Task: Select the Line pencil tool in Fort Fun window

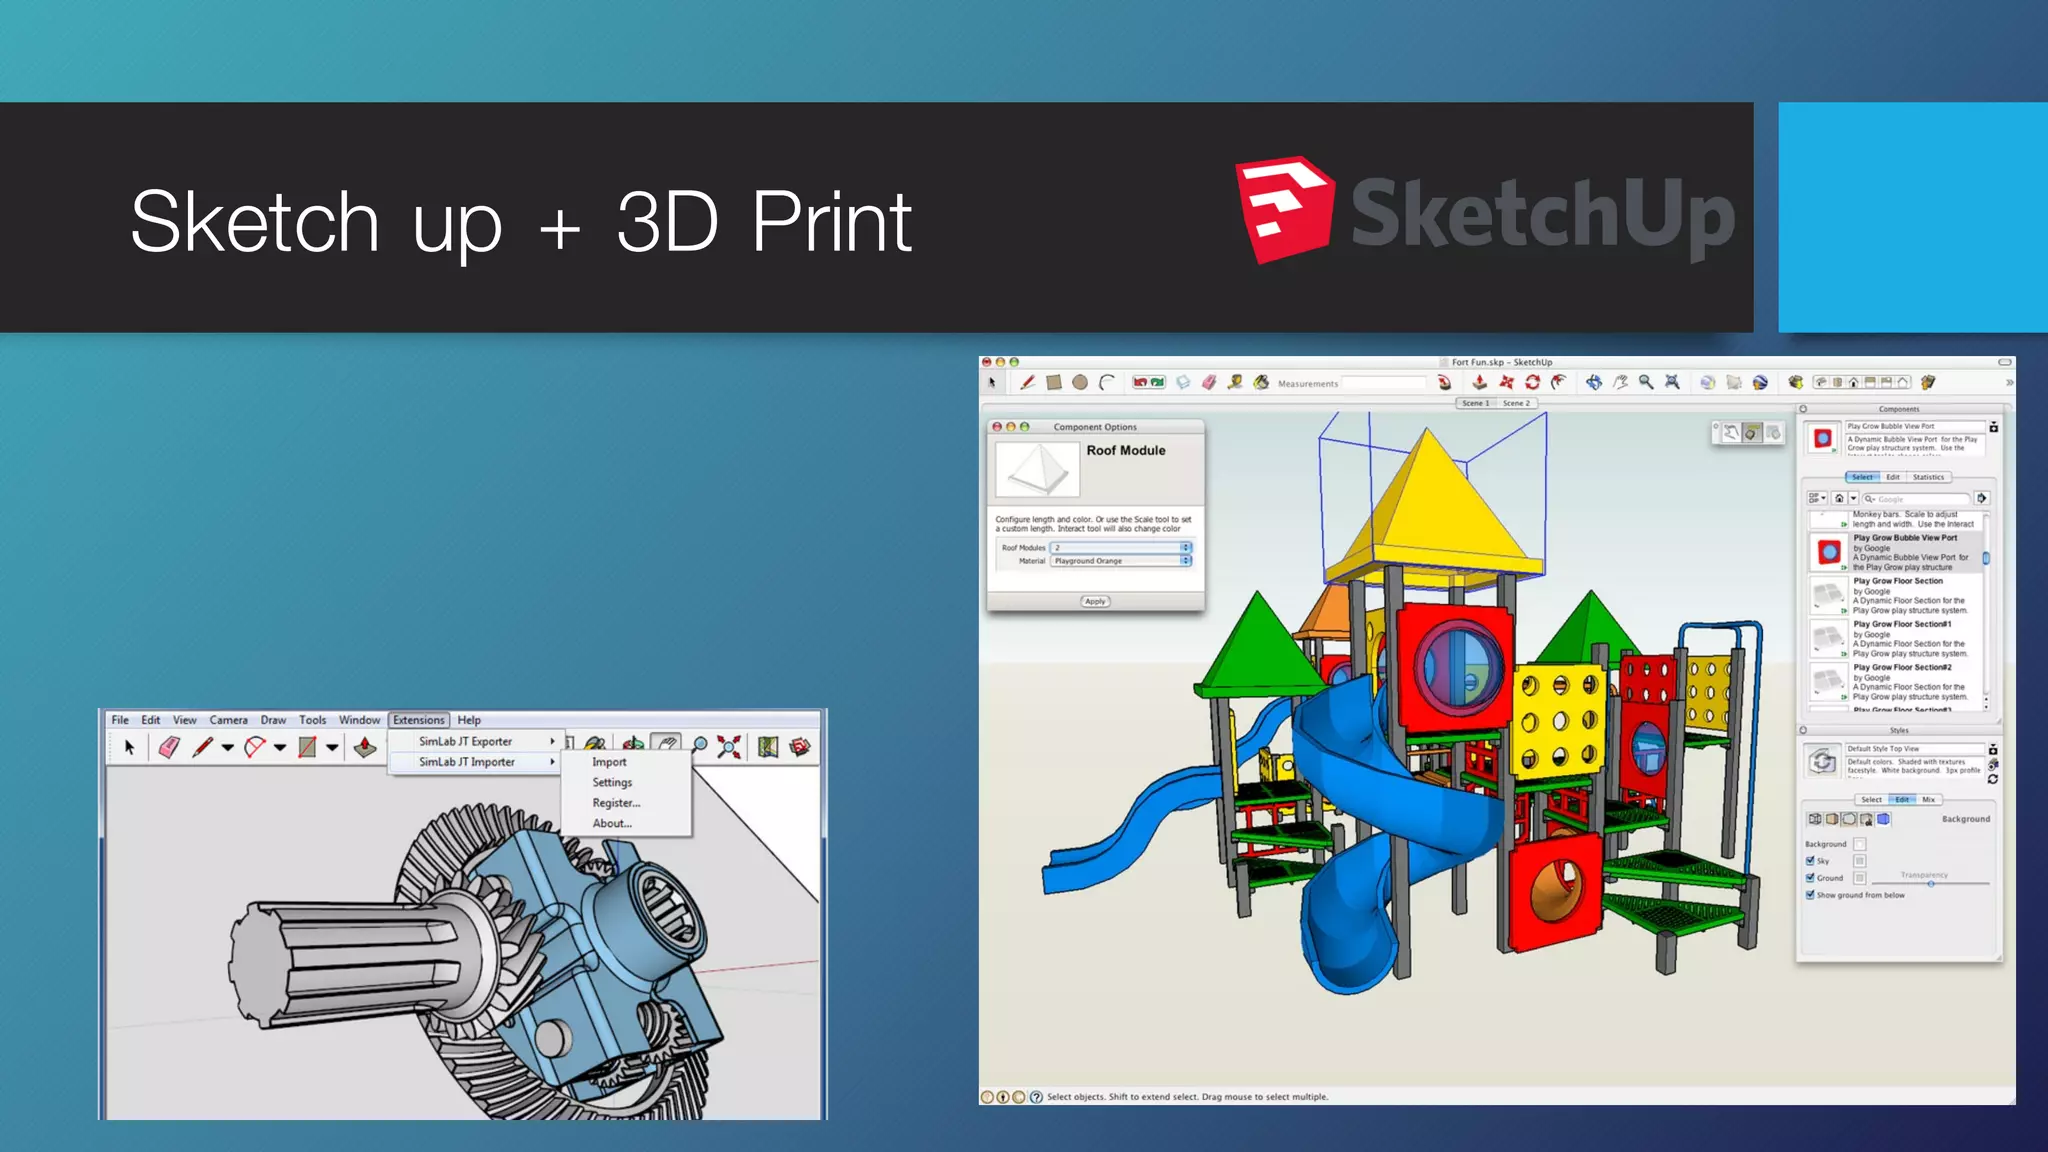Action: 1027,382
